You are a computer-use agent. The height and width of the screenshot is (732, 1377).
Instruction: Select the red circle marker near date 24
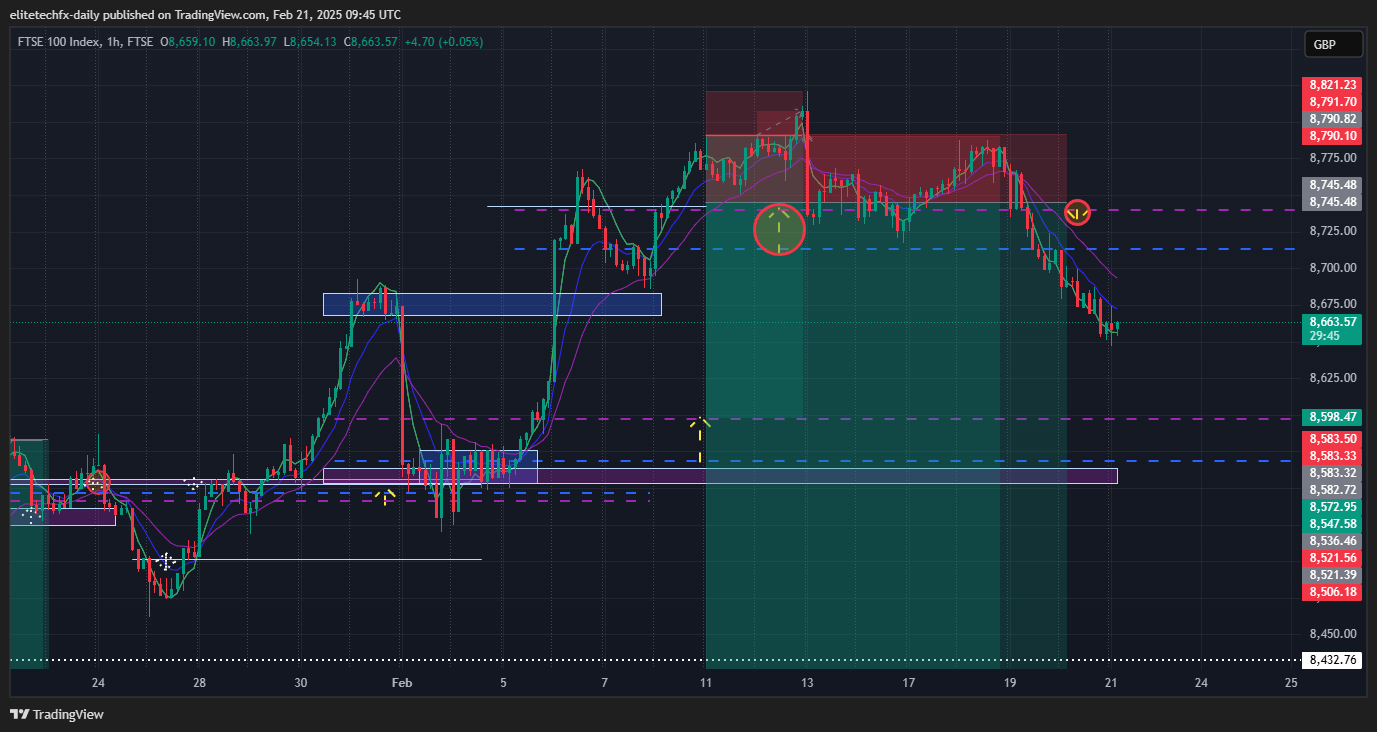click(x=97, y=484)
